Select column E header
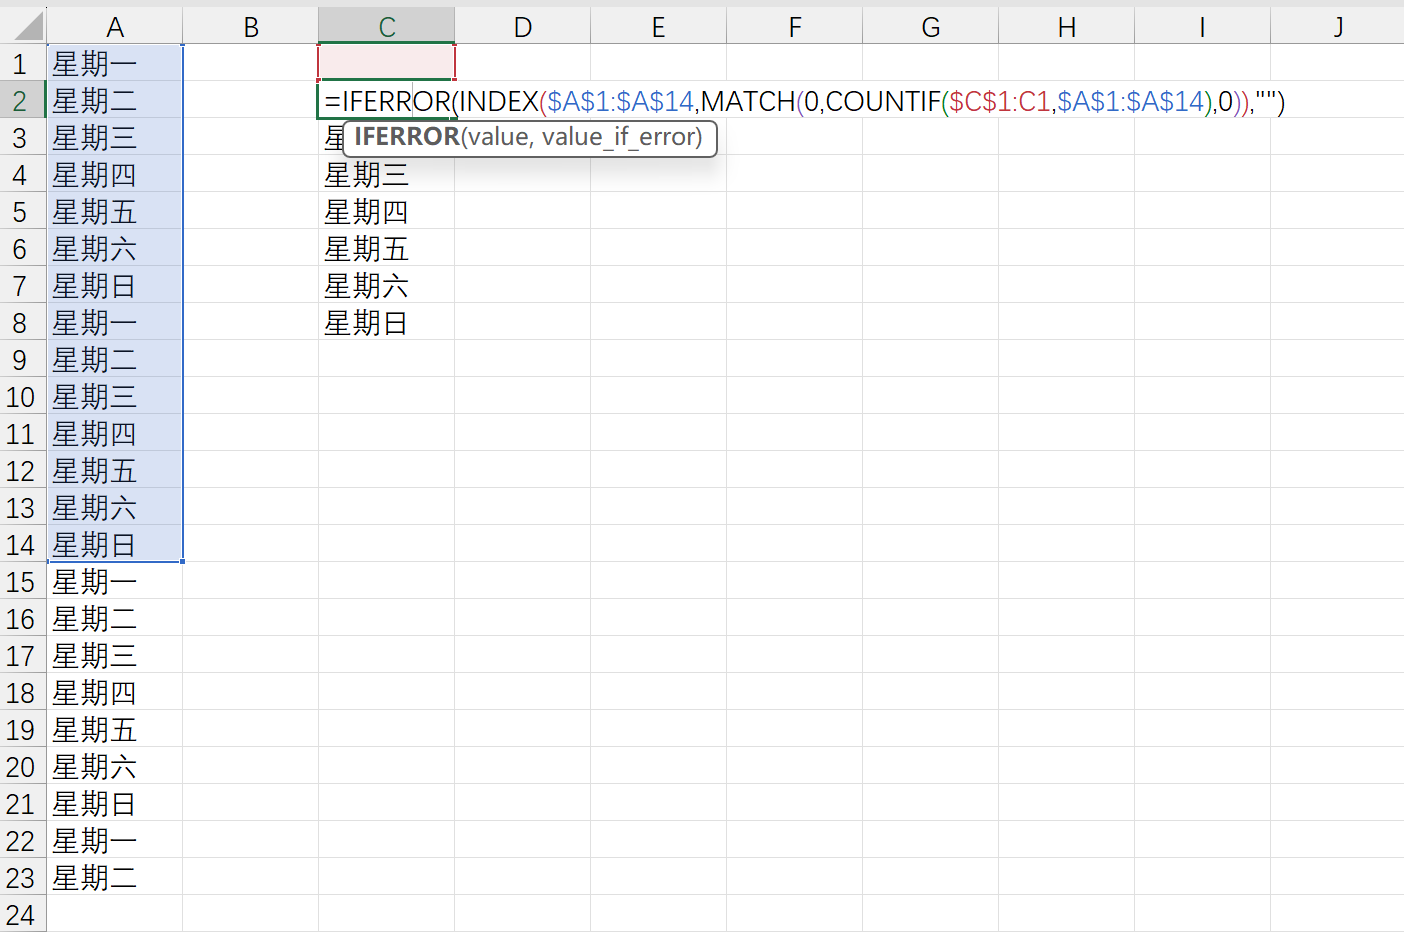1404x932 pixels. (x=659, y=27)
